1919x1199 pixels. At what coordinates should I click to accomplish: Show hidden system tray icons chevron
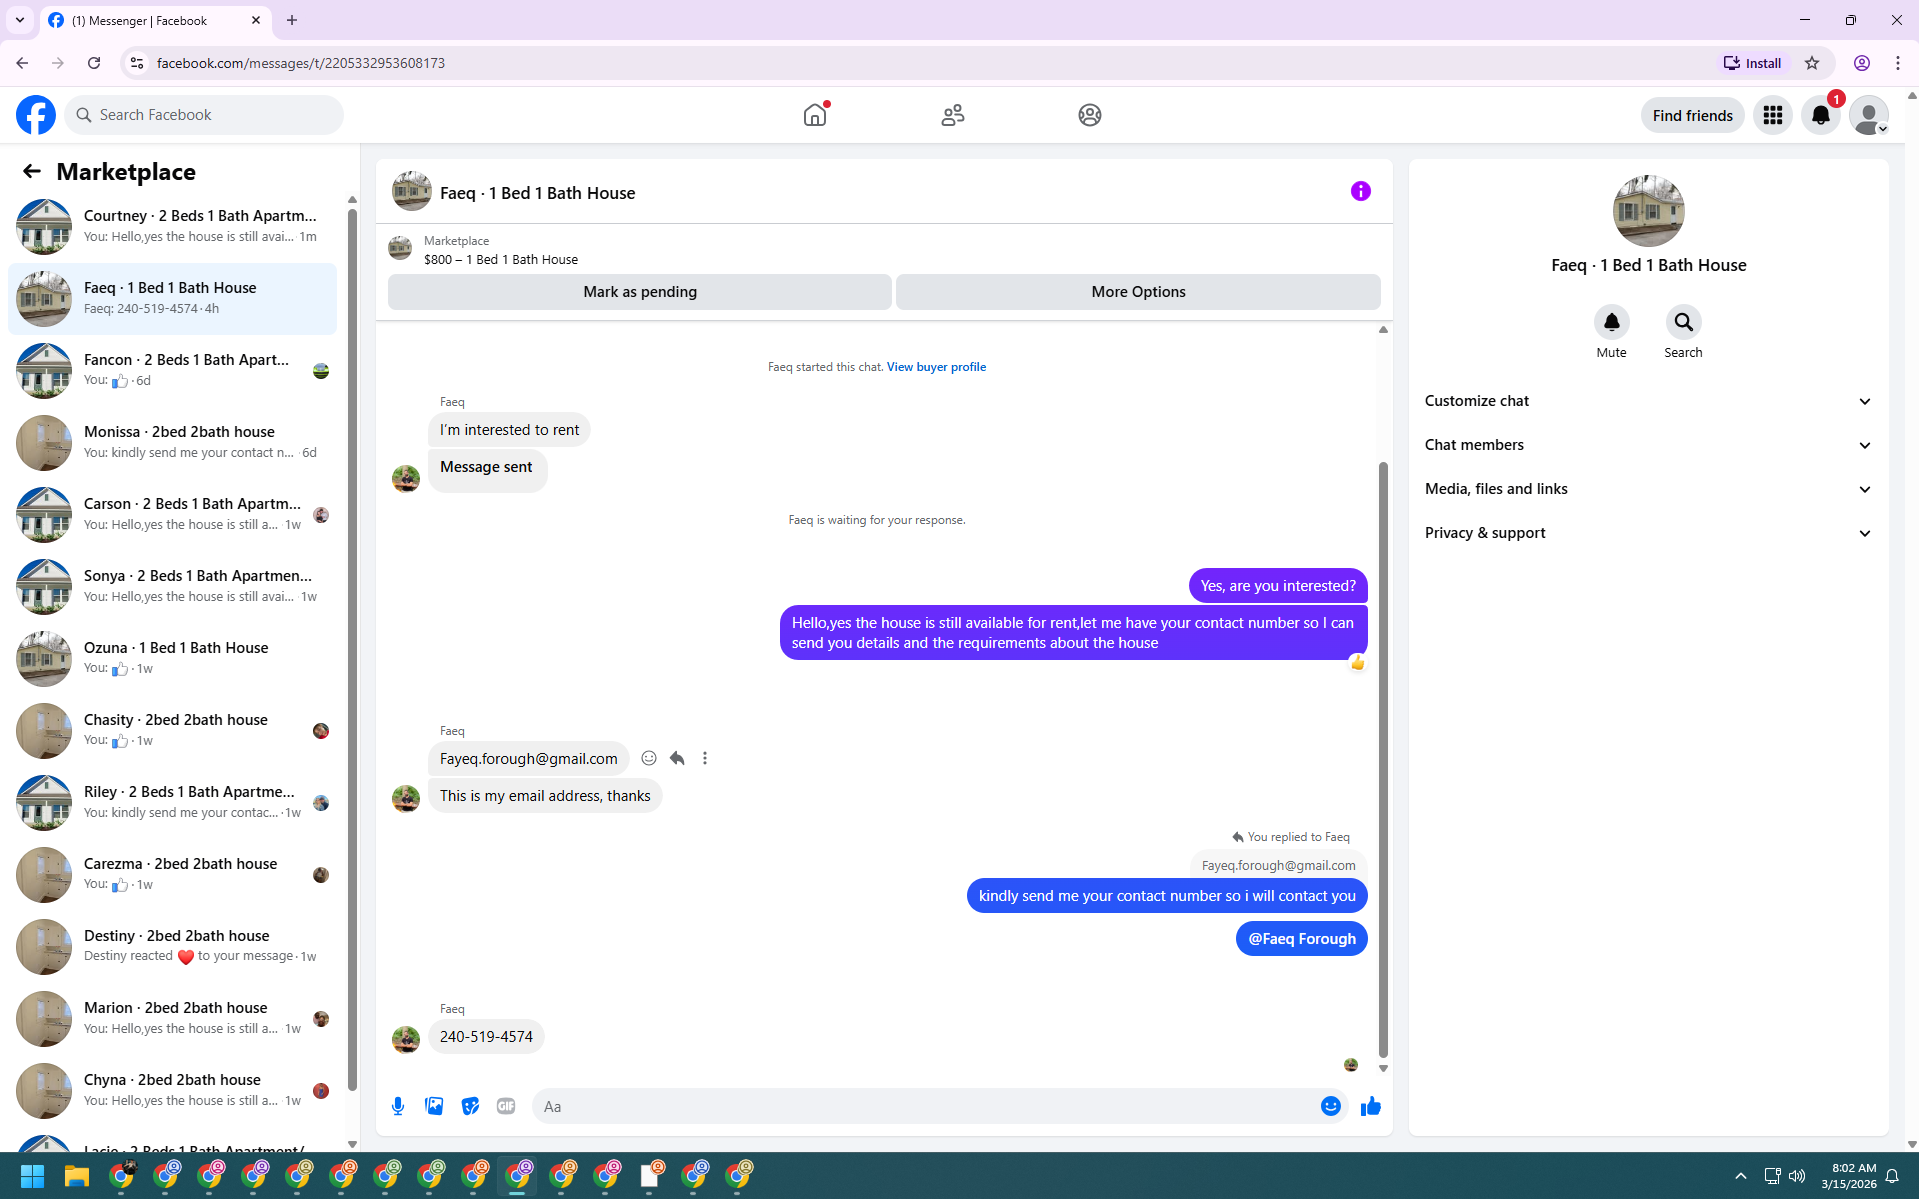[1741, 1176]
